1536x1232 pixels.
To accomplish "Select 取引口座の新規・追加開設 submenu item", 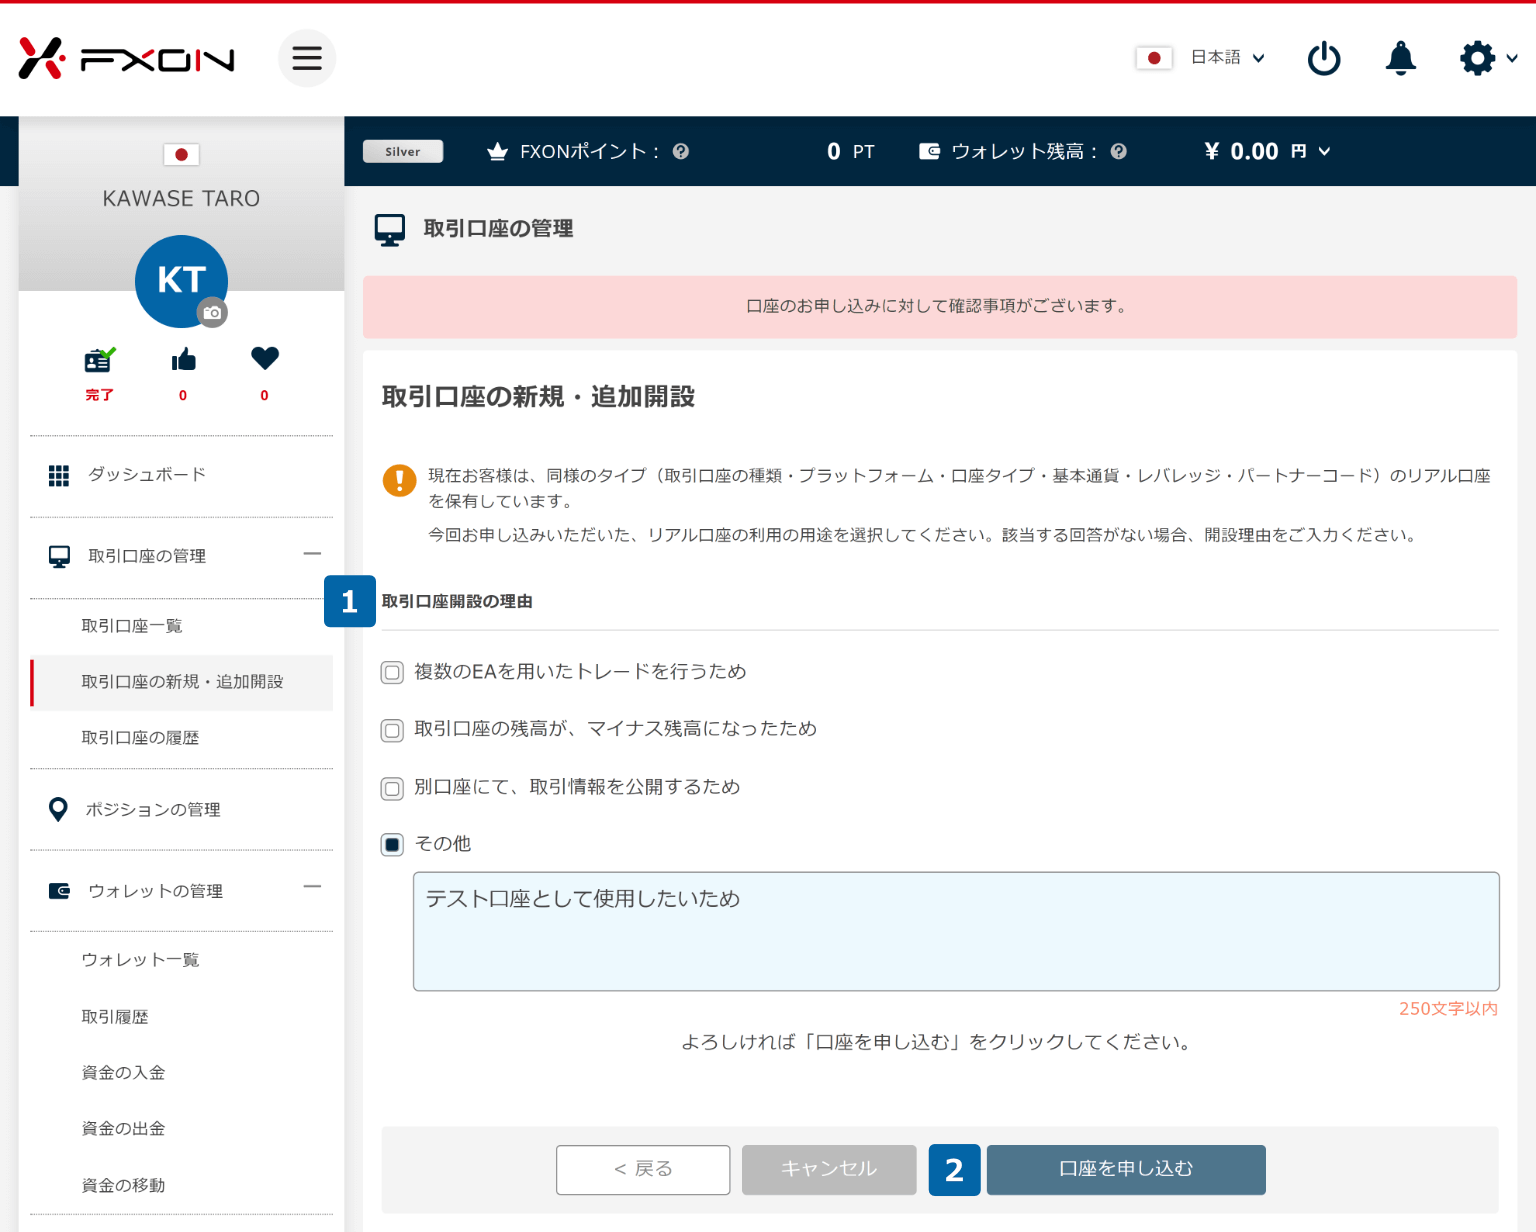I will (x=181, y=682).
